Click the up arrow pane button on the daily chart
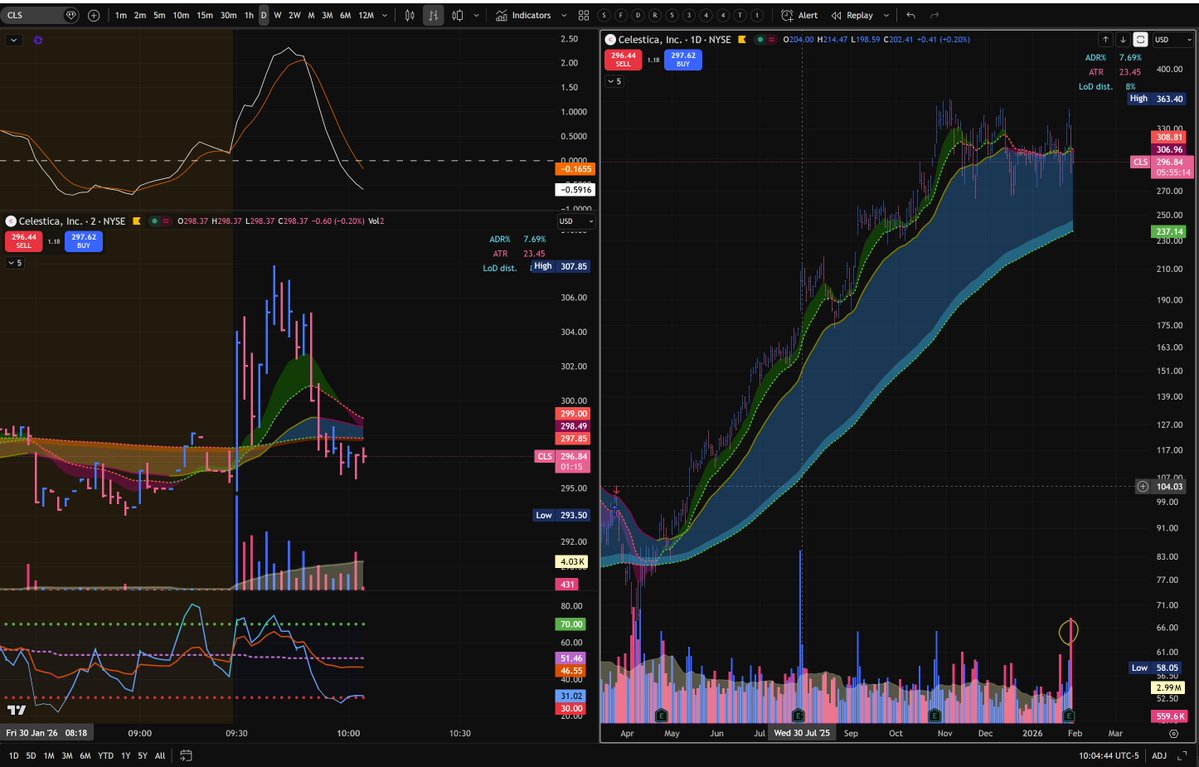1199x767 pixels. [x=1106, y=39]
